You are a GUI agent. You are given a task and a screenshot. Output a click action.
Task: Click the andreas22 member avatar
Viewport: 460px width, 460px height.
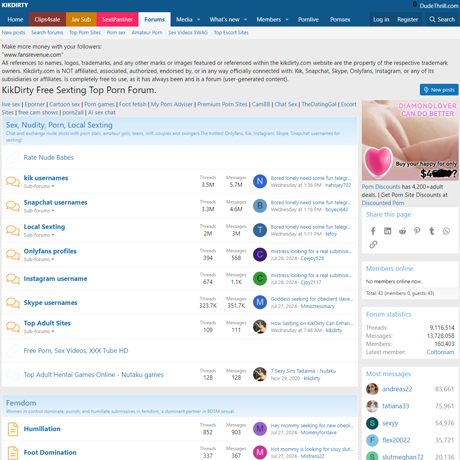pyautogui.click(x=372, y=389)
